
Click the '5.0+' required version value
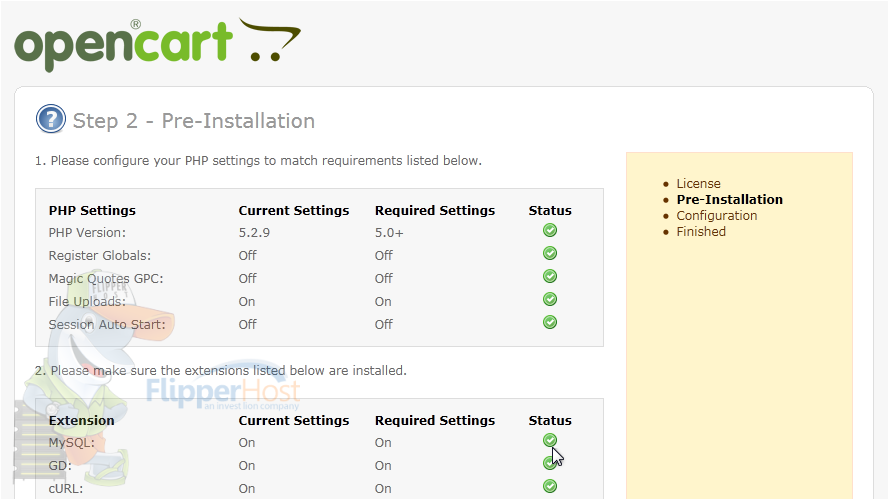(x=389, y=232)
